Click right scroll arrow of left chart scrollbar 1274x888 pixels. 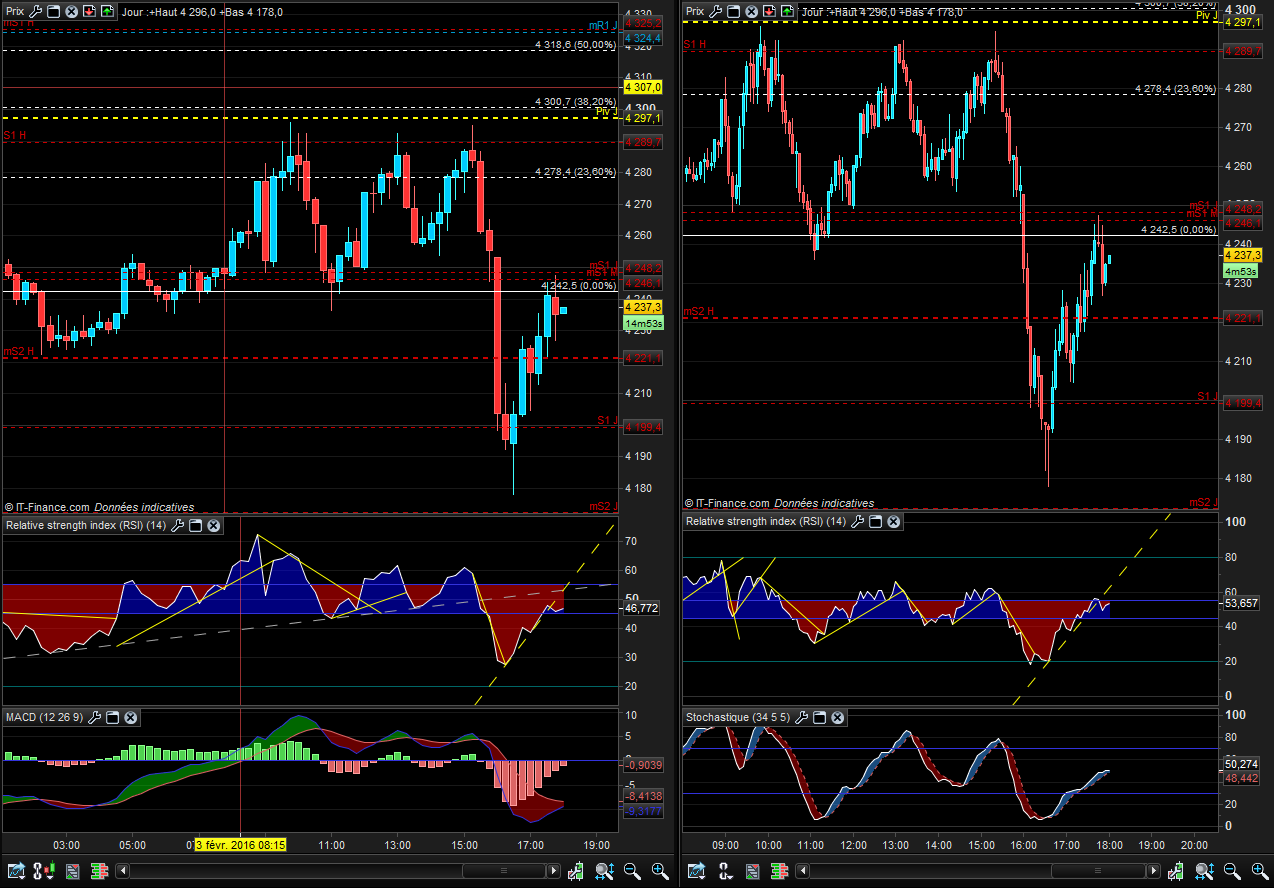(x=554, y=871)
